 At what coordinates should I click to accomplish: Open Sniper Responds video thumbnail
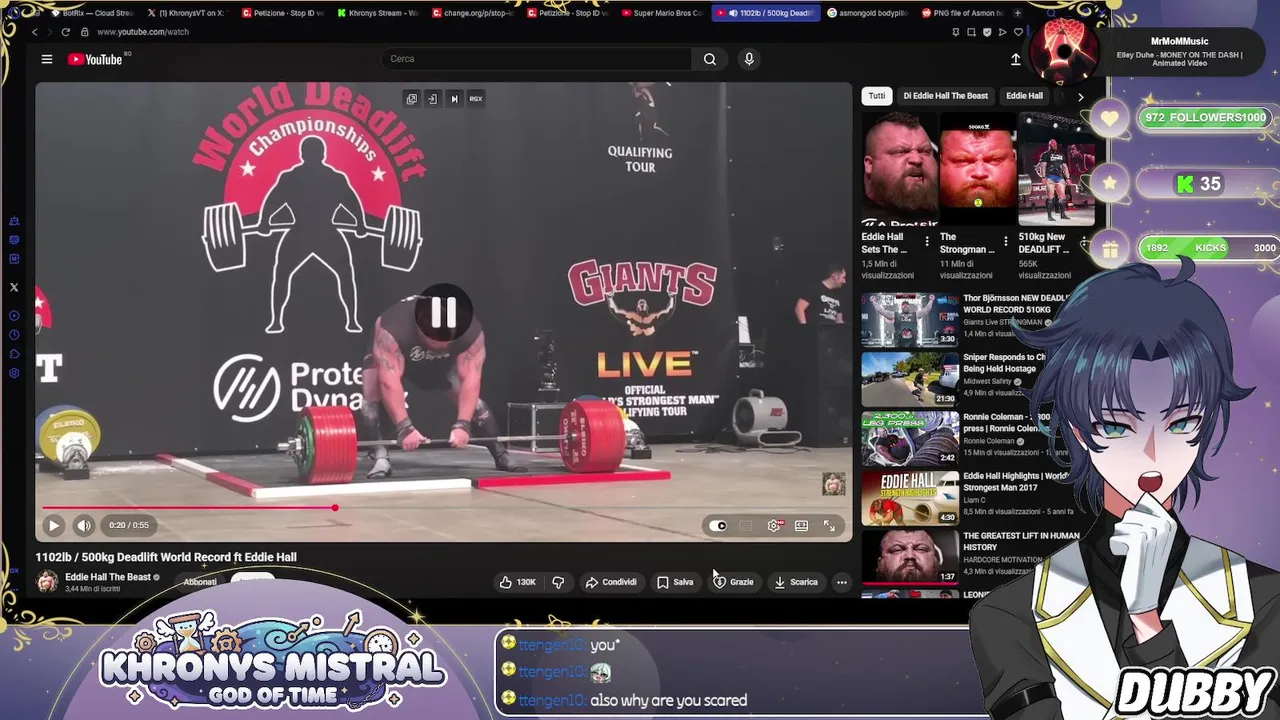910,379
